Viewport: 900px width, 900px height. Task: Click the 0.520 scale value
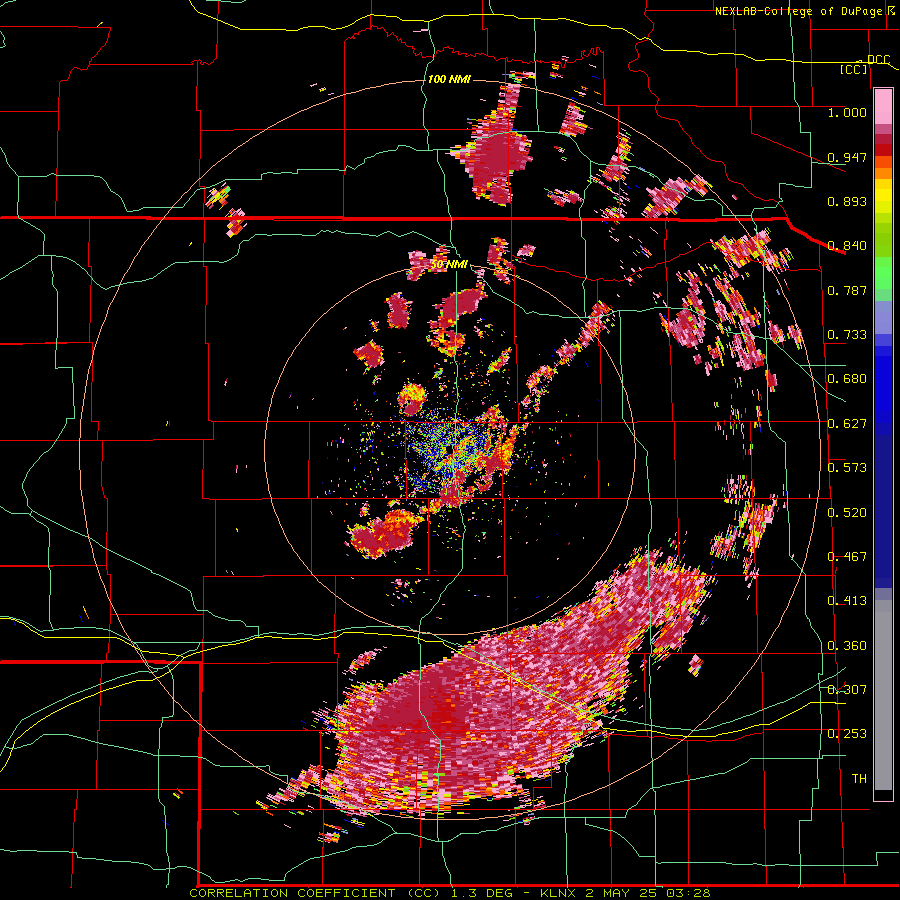point(847,513)
